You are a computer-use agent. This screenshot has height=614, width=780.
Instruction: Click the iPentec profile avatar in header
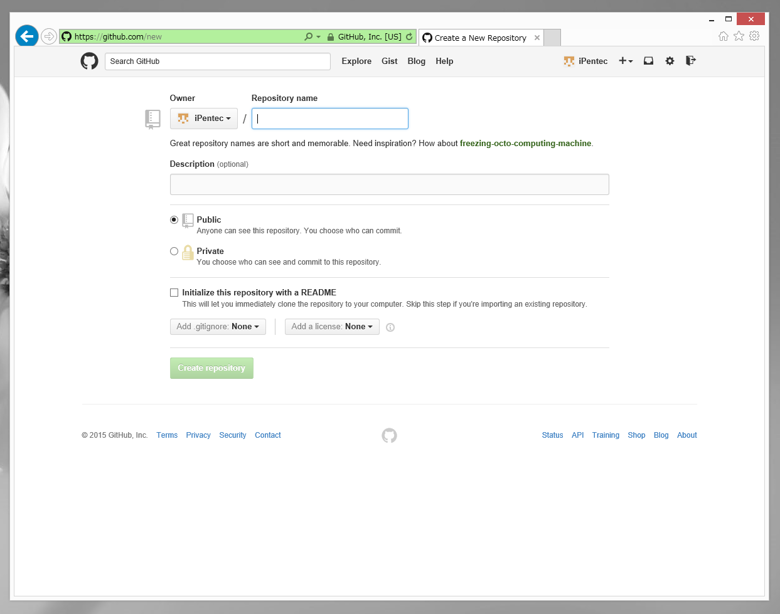pyautogui.click(x=569, y=61)
